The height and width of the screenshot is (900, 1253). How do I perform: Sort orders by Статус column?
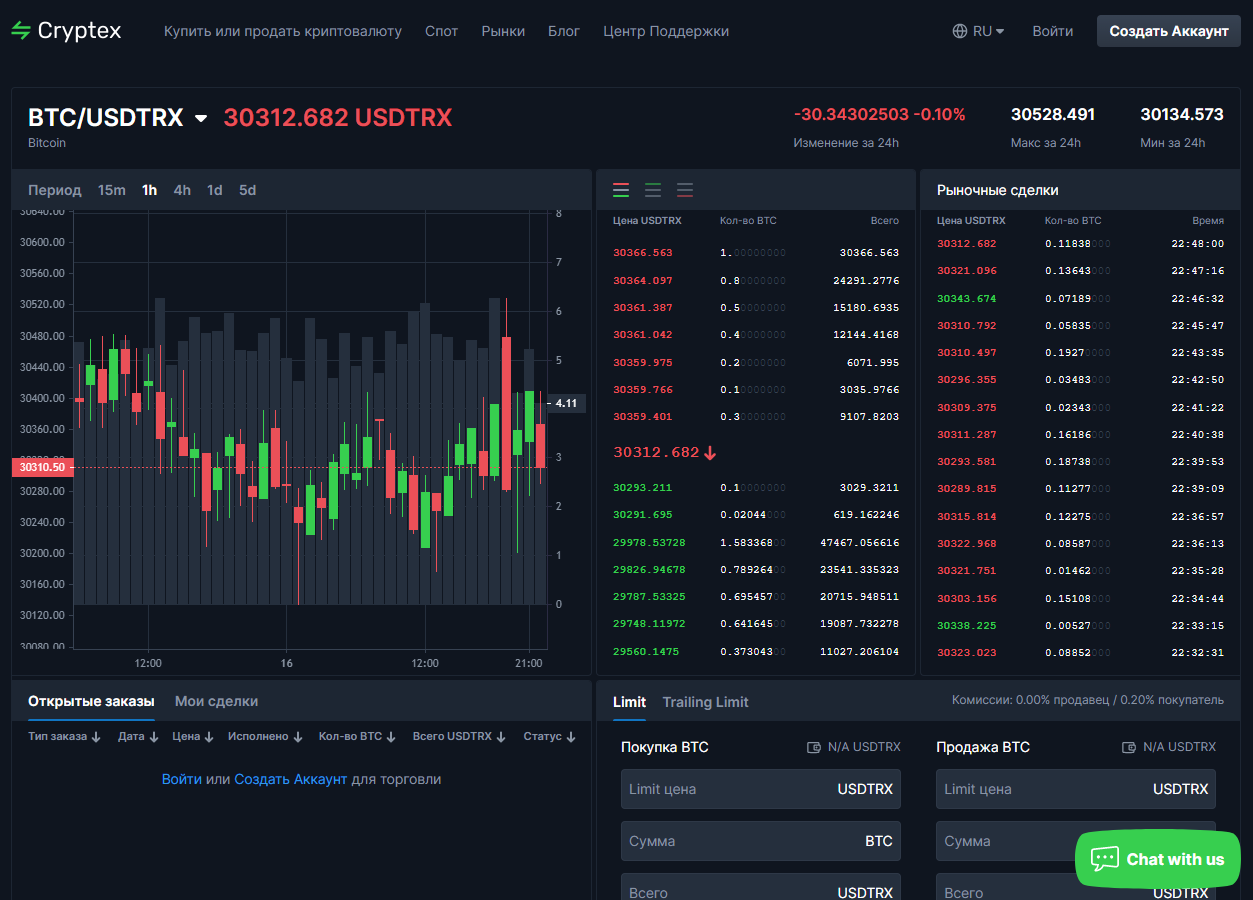point(549,736)
